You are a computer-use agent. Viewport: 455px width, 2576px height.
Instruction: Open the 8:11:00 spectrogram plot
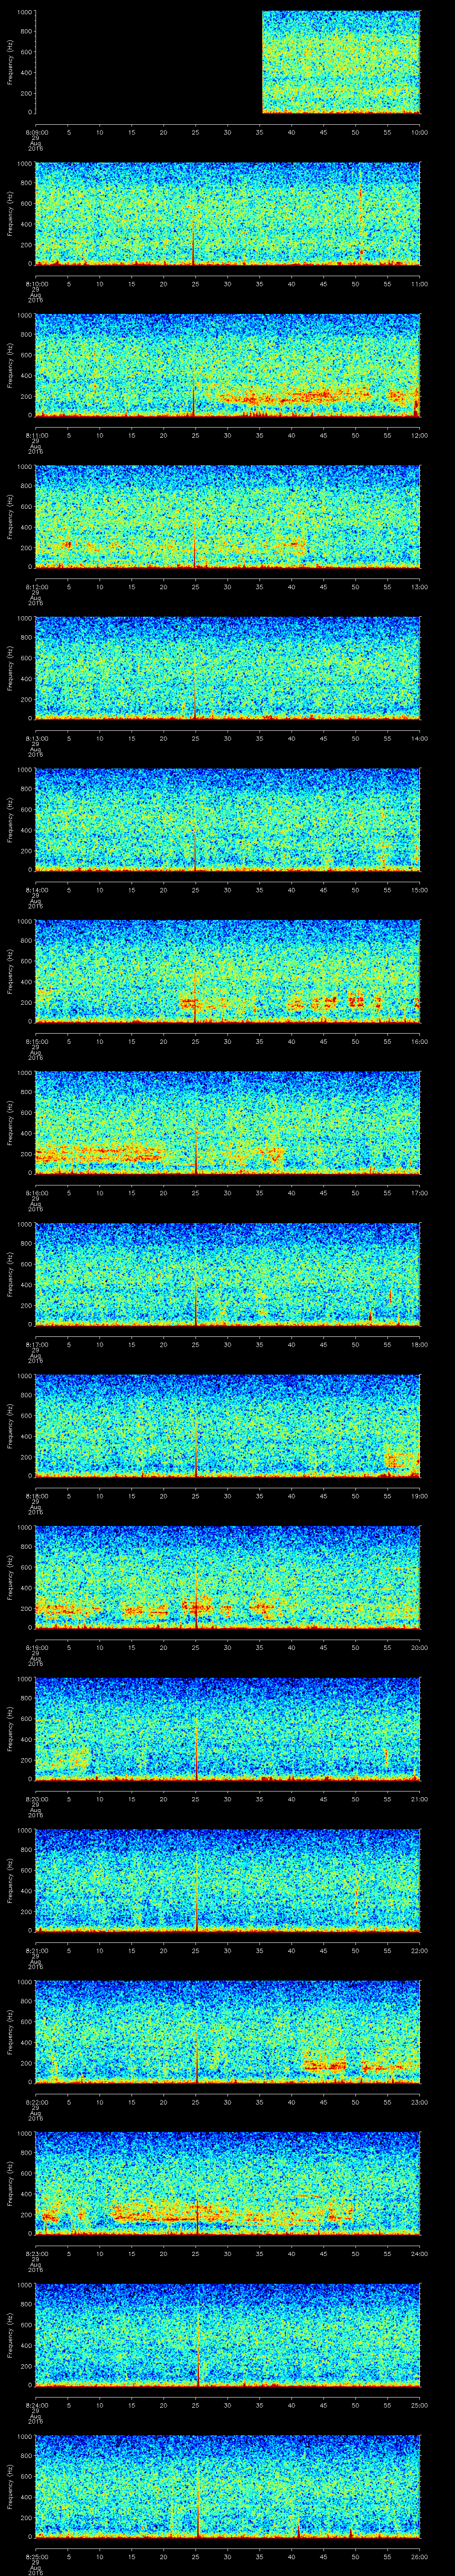click(227, 365)
